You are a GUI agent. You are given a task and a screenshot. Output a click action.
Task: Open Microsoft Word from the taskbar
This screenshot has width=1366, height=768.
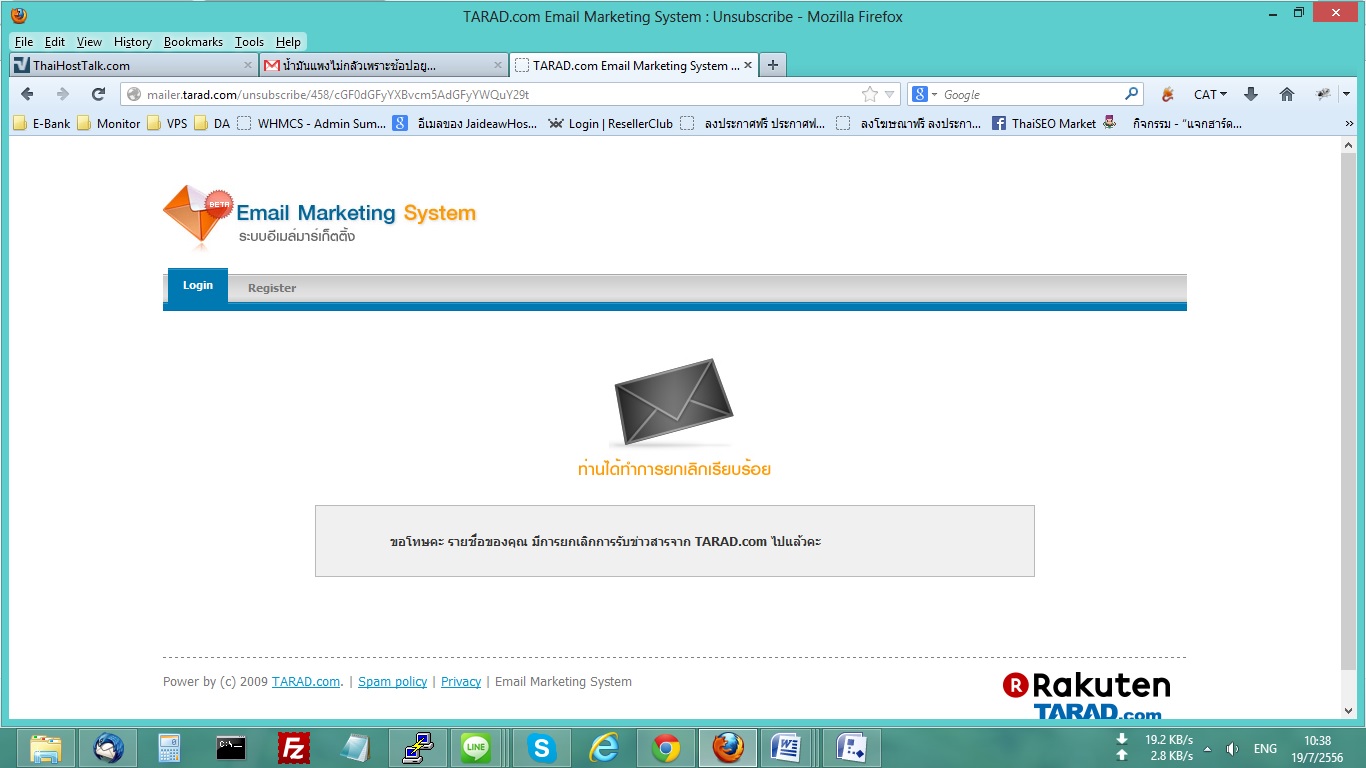tap(788, 747)
